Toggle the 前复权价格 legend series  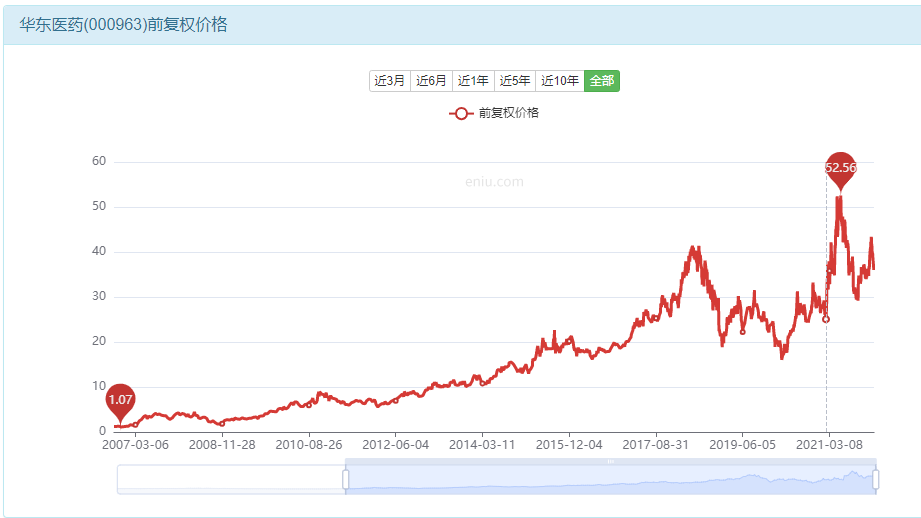click(x=494, y=113)
